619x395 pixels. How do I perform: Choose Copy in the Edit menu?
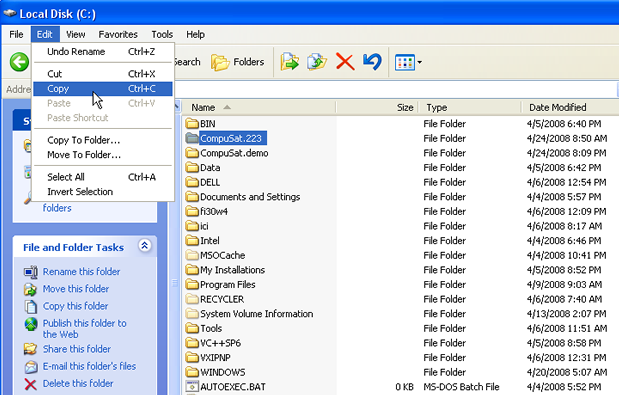tap(103, 89)
